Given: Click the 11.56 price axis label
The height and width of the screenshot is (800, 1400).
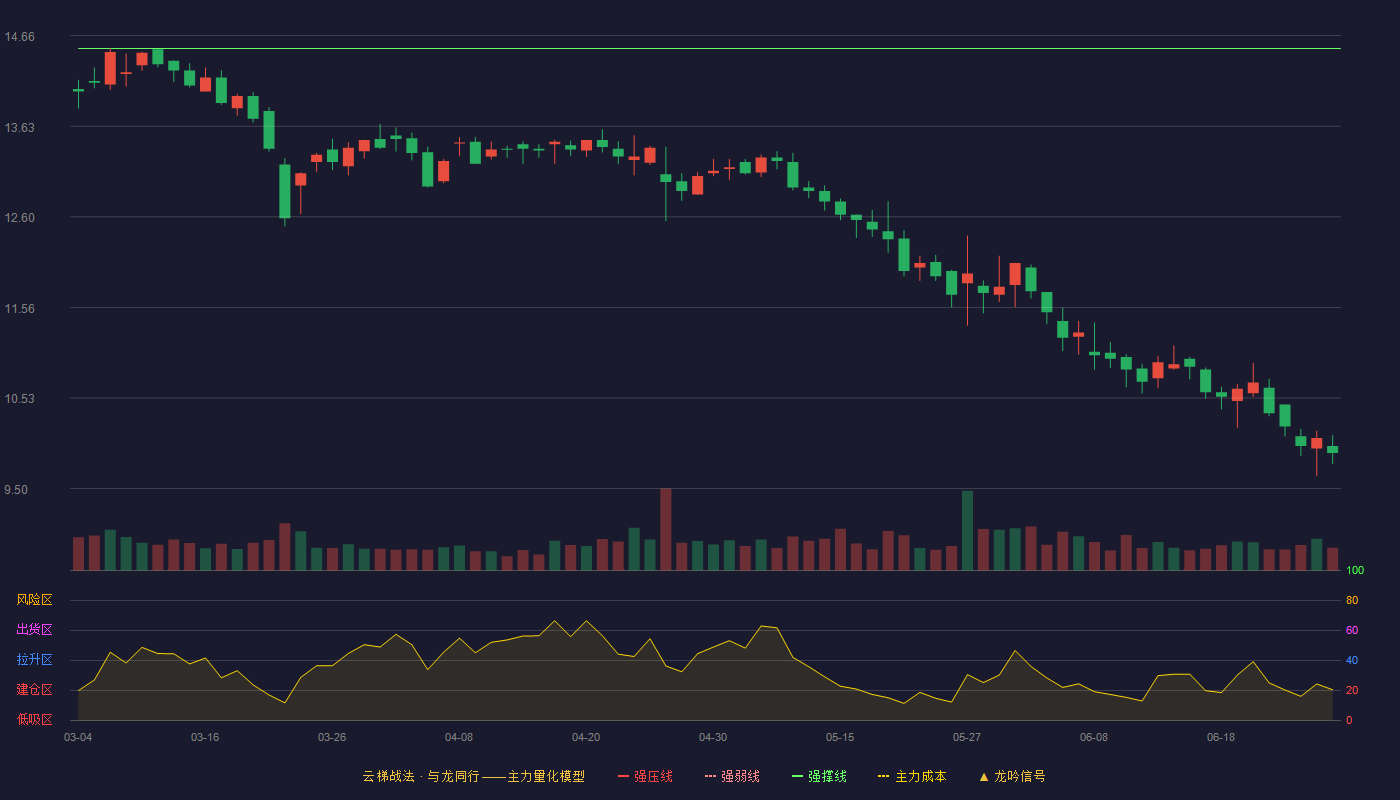Looking at the screenshot, I should coord(20,308).
